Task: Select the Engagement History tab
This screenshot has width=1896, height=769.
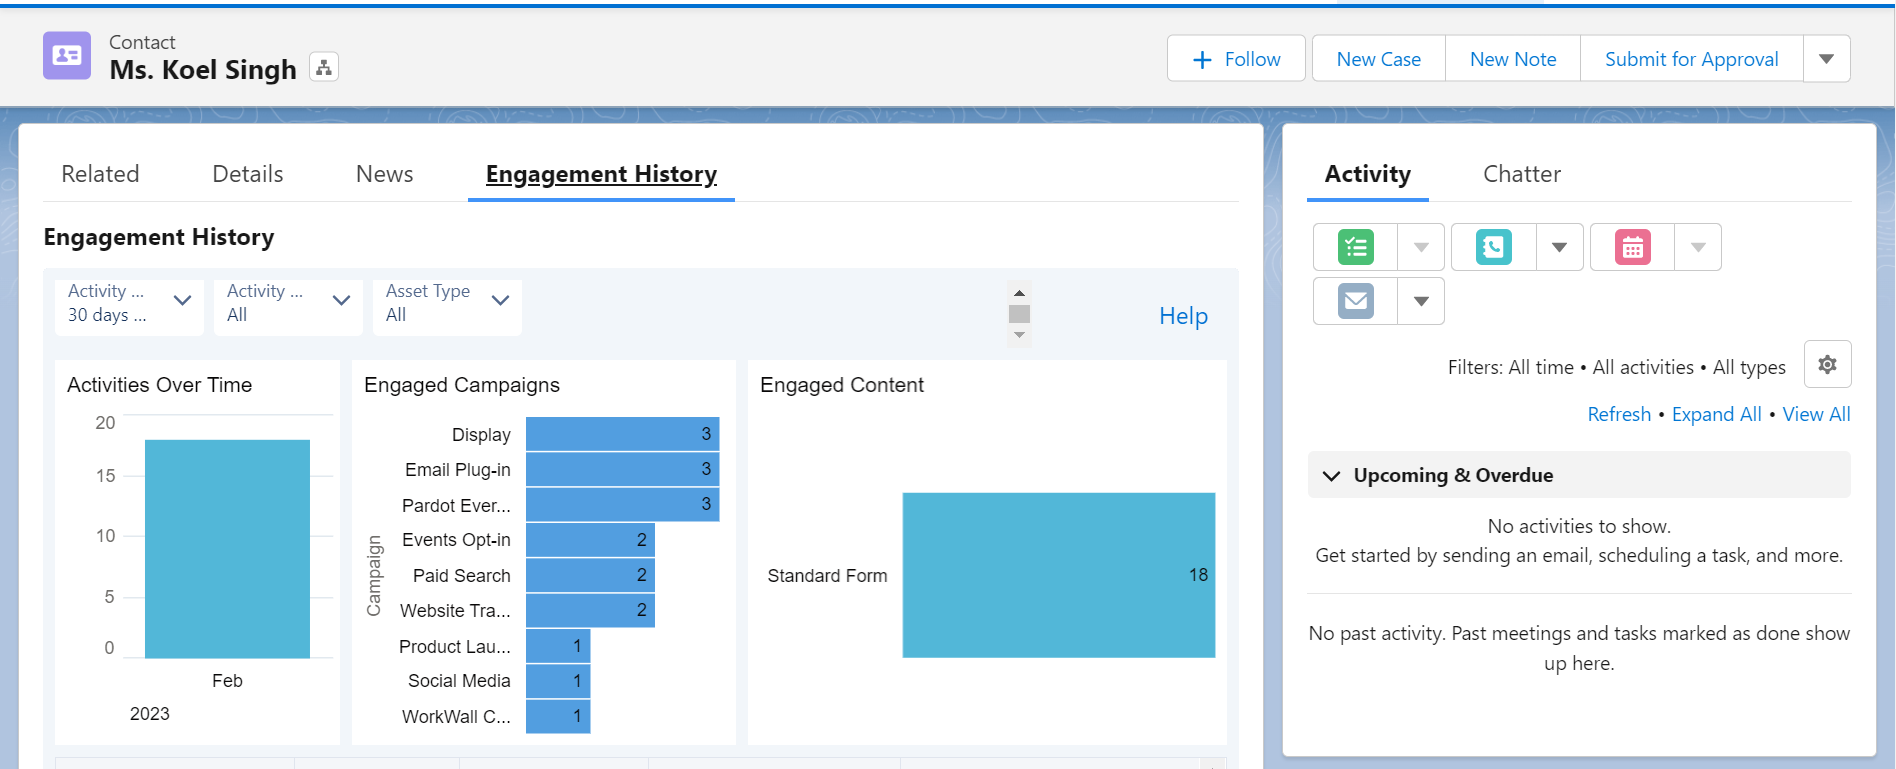Action: pyautogui.click(x=601, y=174)
